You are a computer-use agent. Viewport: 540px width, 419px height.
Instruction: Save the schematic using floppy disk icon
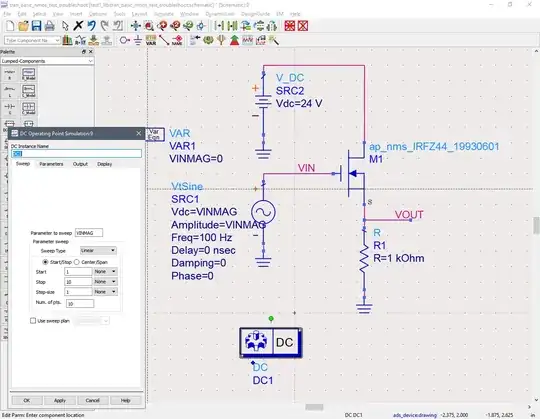(37, 26)
